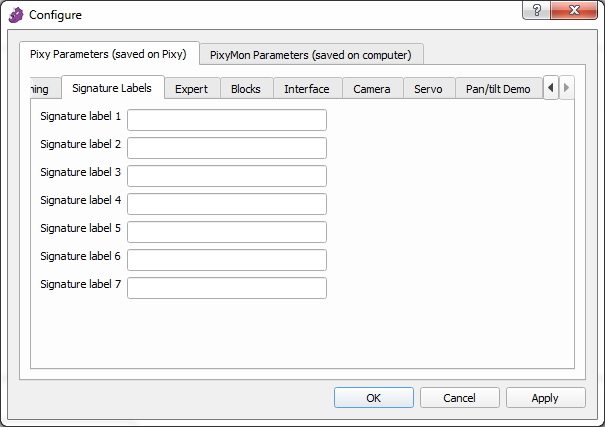The width and height of the screenshot is (605, 427).
Task: Select the Signature label 7 input
Action: point(227,288)
